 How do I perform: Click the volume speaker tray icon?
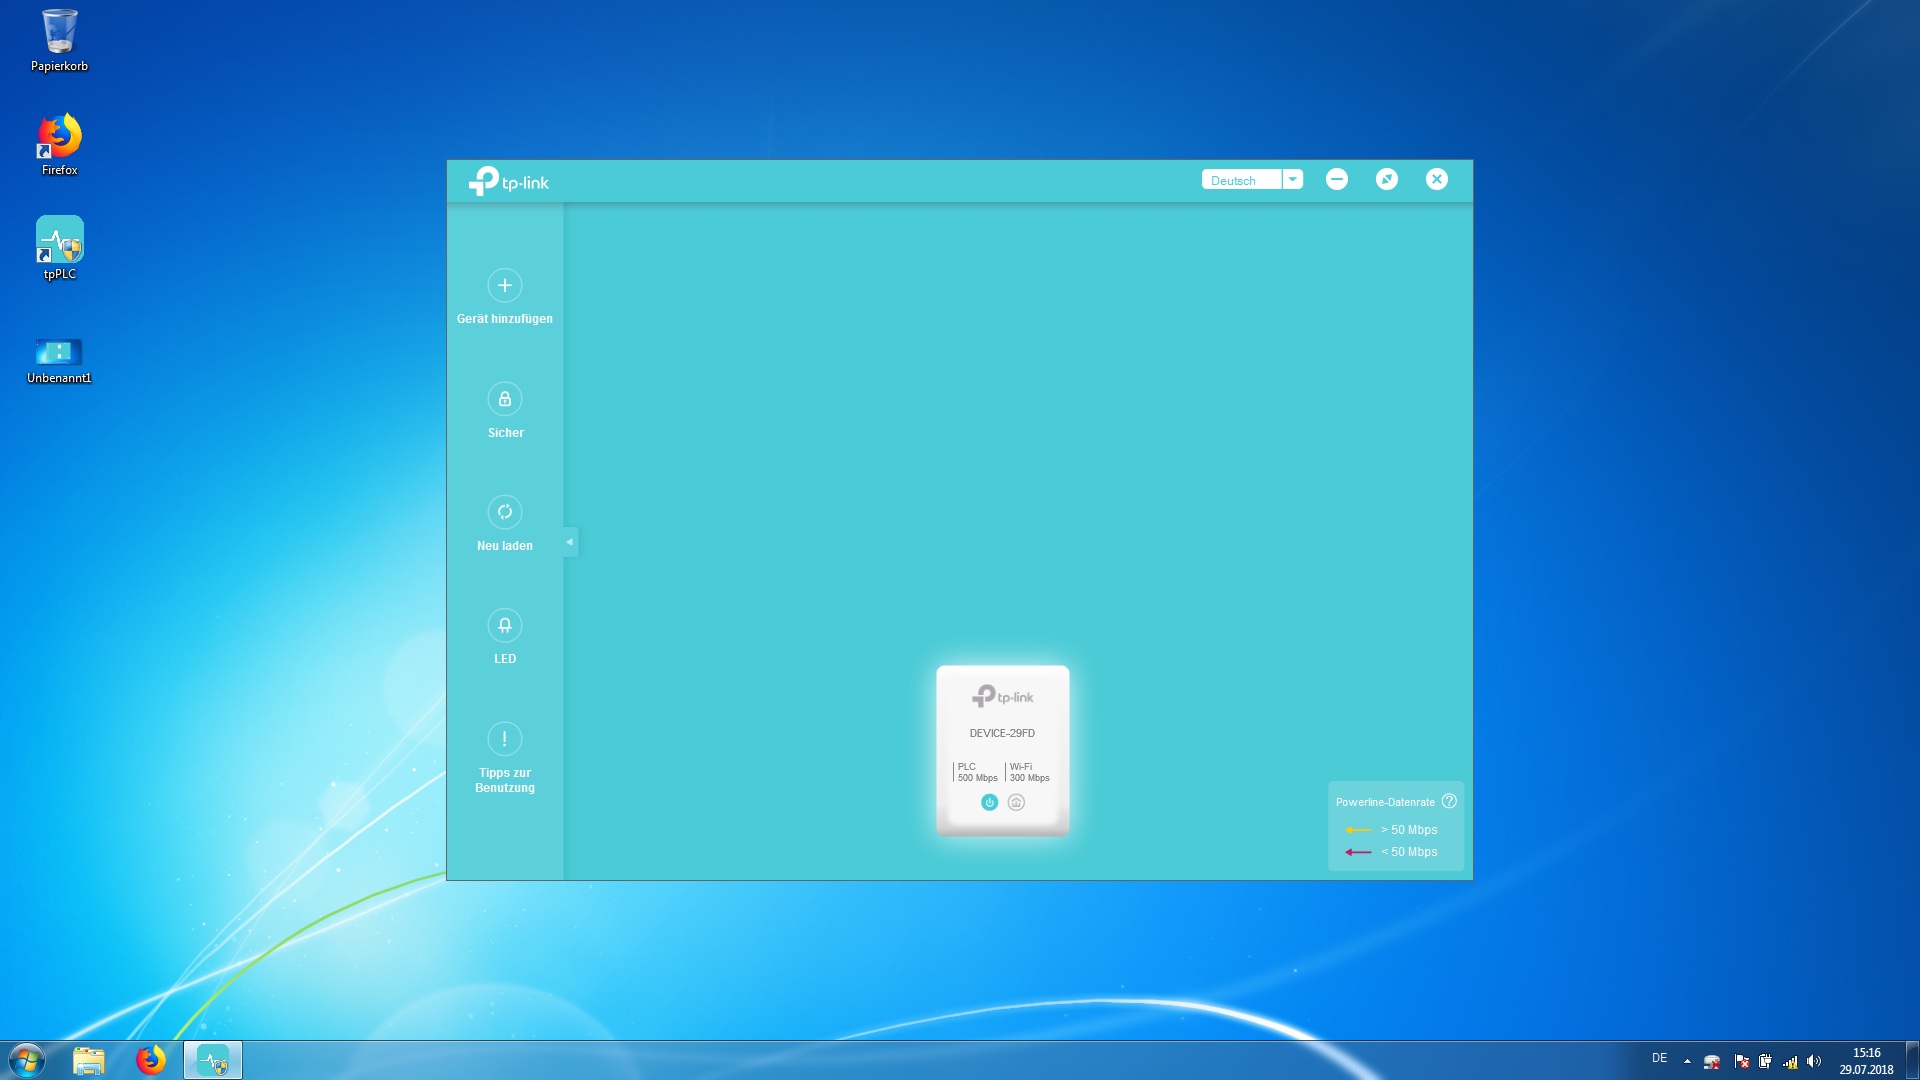click(1814, 1061)
